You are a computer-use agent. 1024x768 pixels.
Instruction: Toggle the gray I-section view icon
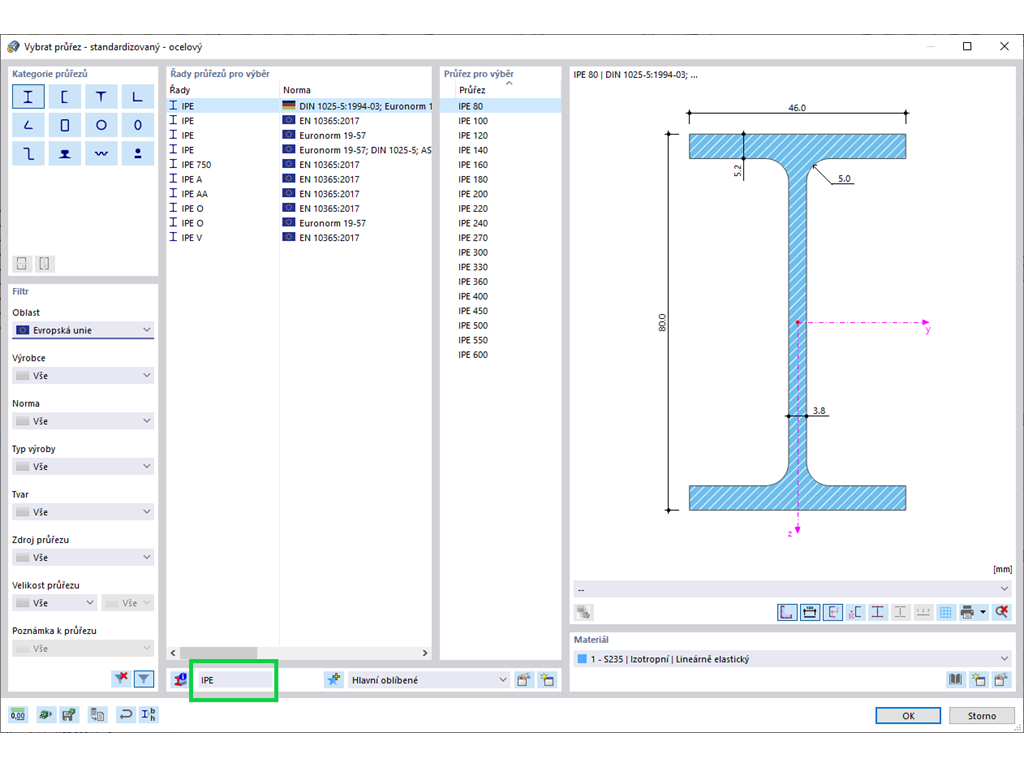click(900, 612)
